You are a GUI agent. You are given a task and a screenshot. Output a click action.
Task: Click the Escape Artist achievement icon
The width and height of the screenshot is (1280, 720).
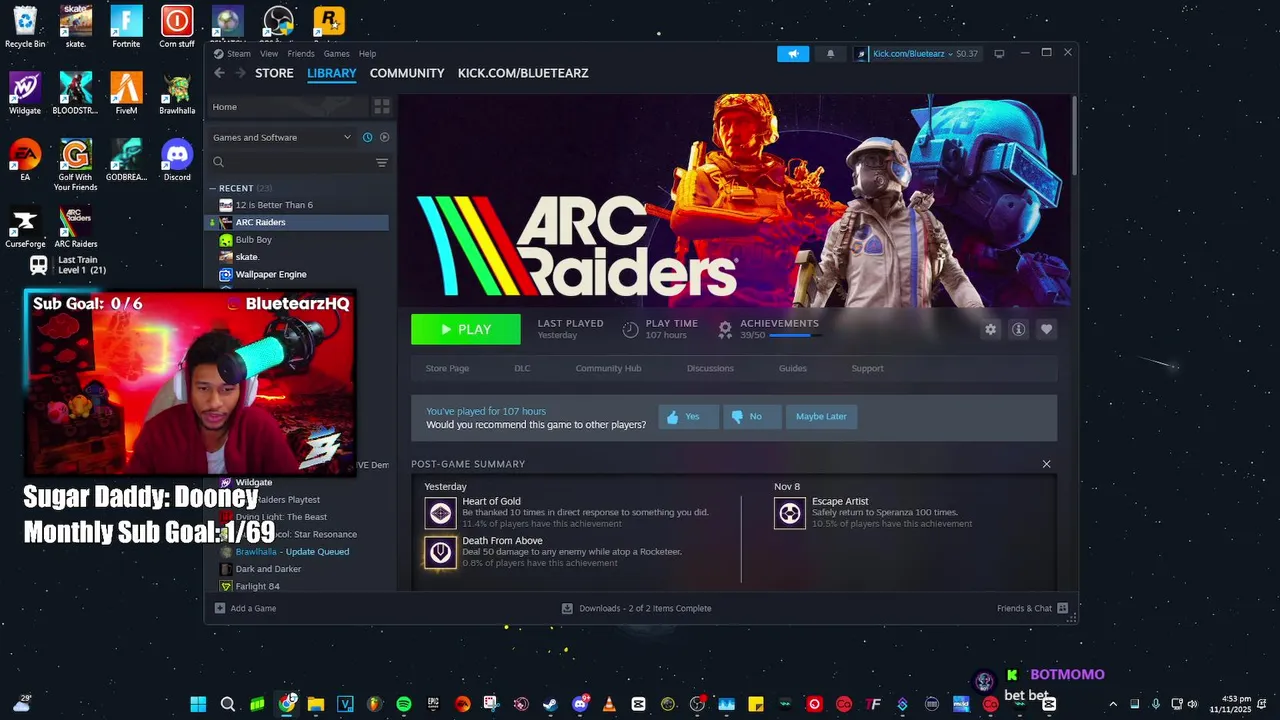tap(789, 513)
